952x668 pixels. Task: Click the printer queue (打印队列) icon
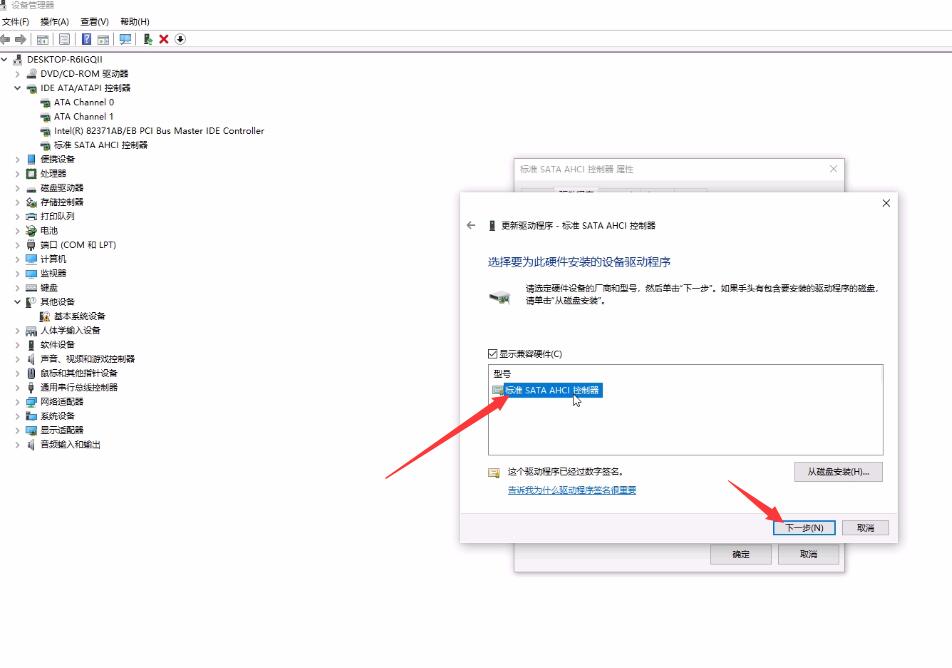pos(32,216)
